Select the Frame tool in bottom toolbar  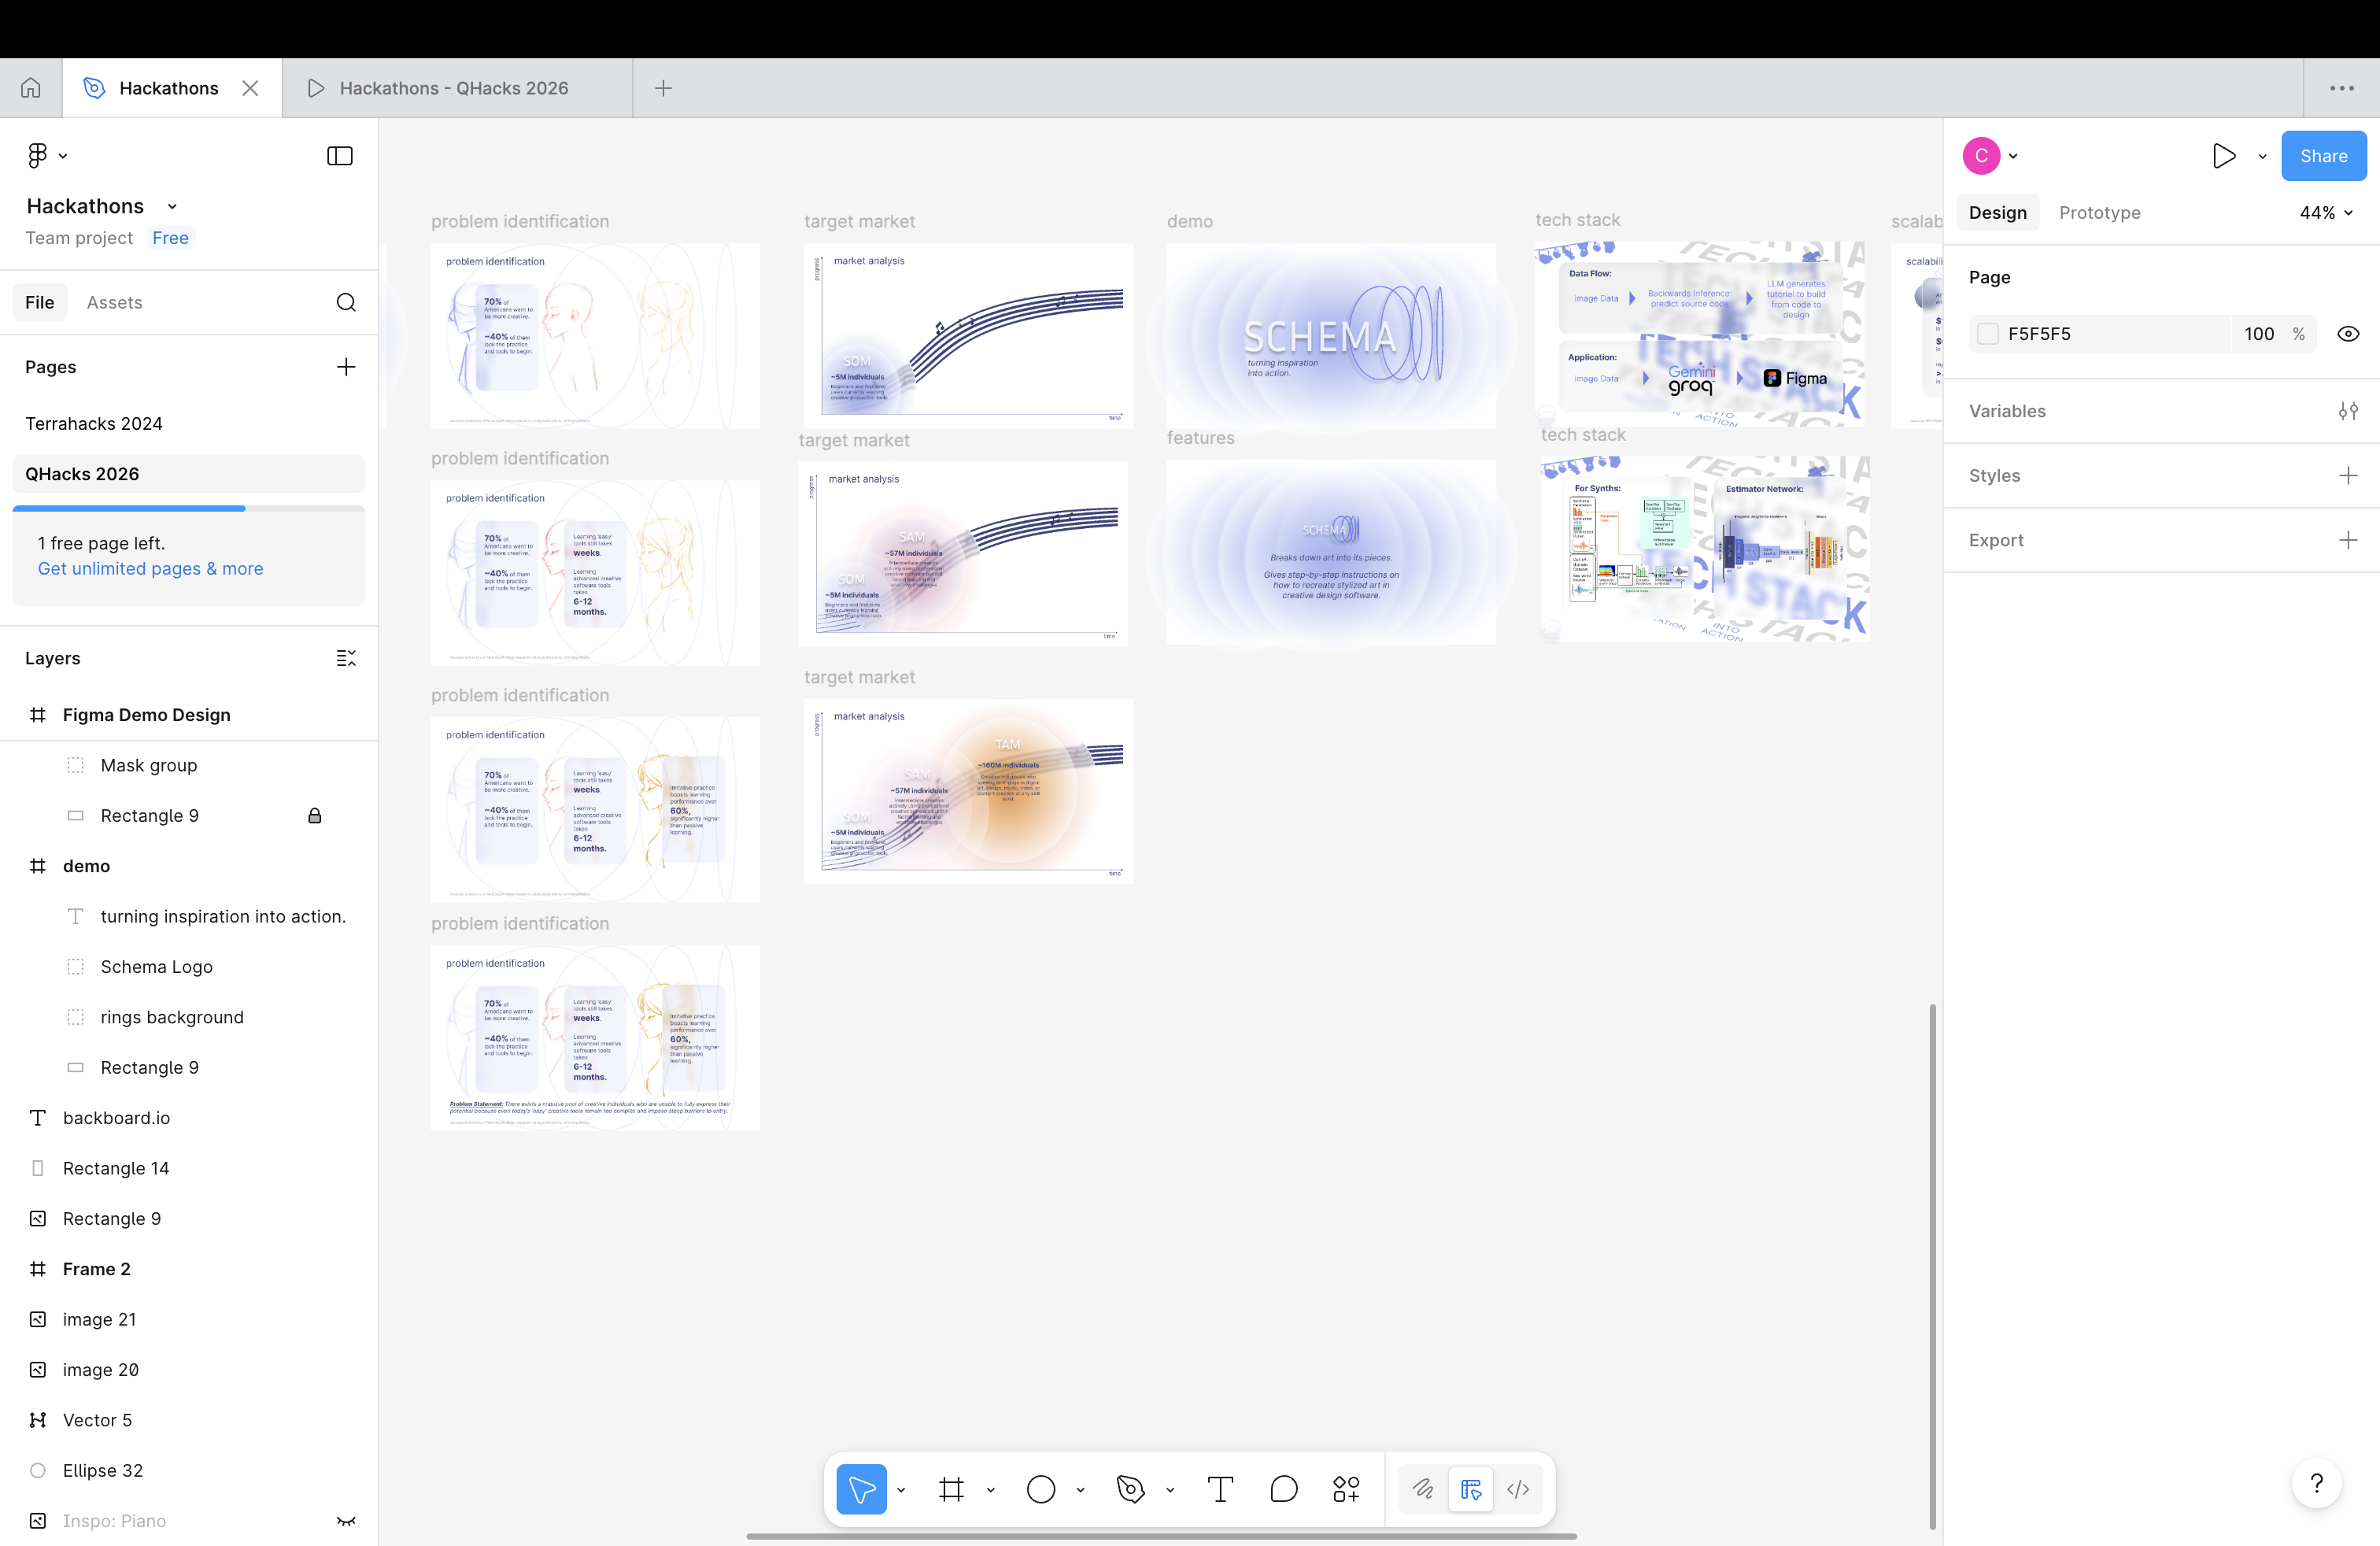coord(951,1489)
